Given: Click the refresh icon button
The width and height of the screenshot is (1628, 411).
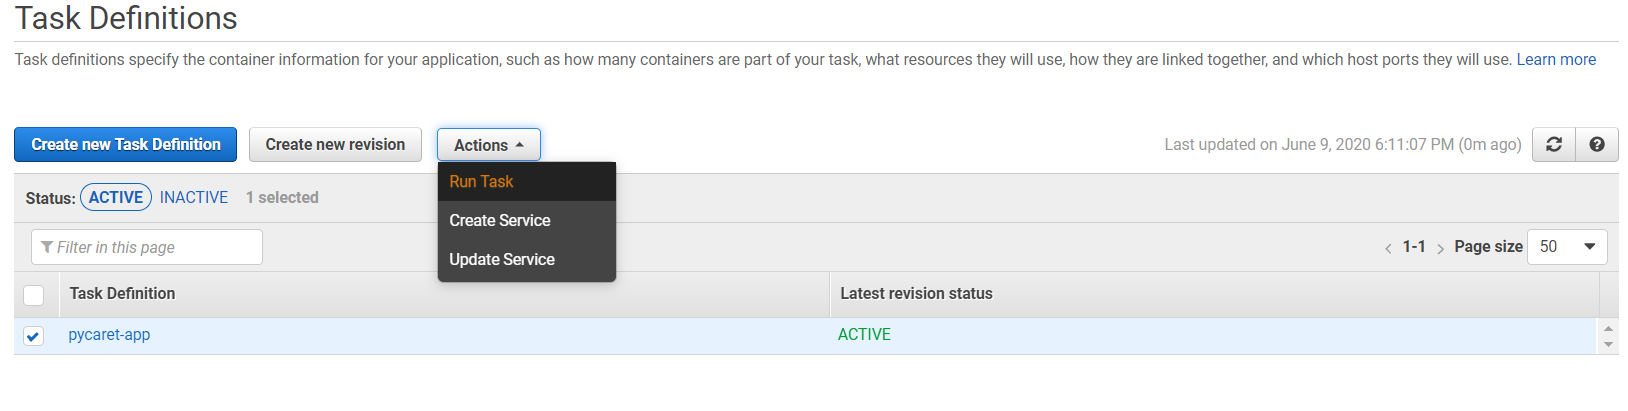Looking at the screenshot, I should click(1553, 145).
